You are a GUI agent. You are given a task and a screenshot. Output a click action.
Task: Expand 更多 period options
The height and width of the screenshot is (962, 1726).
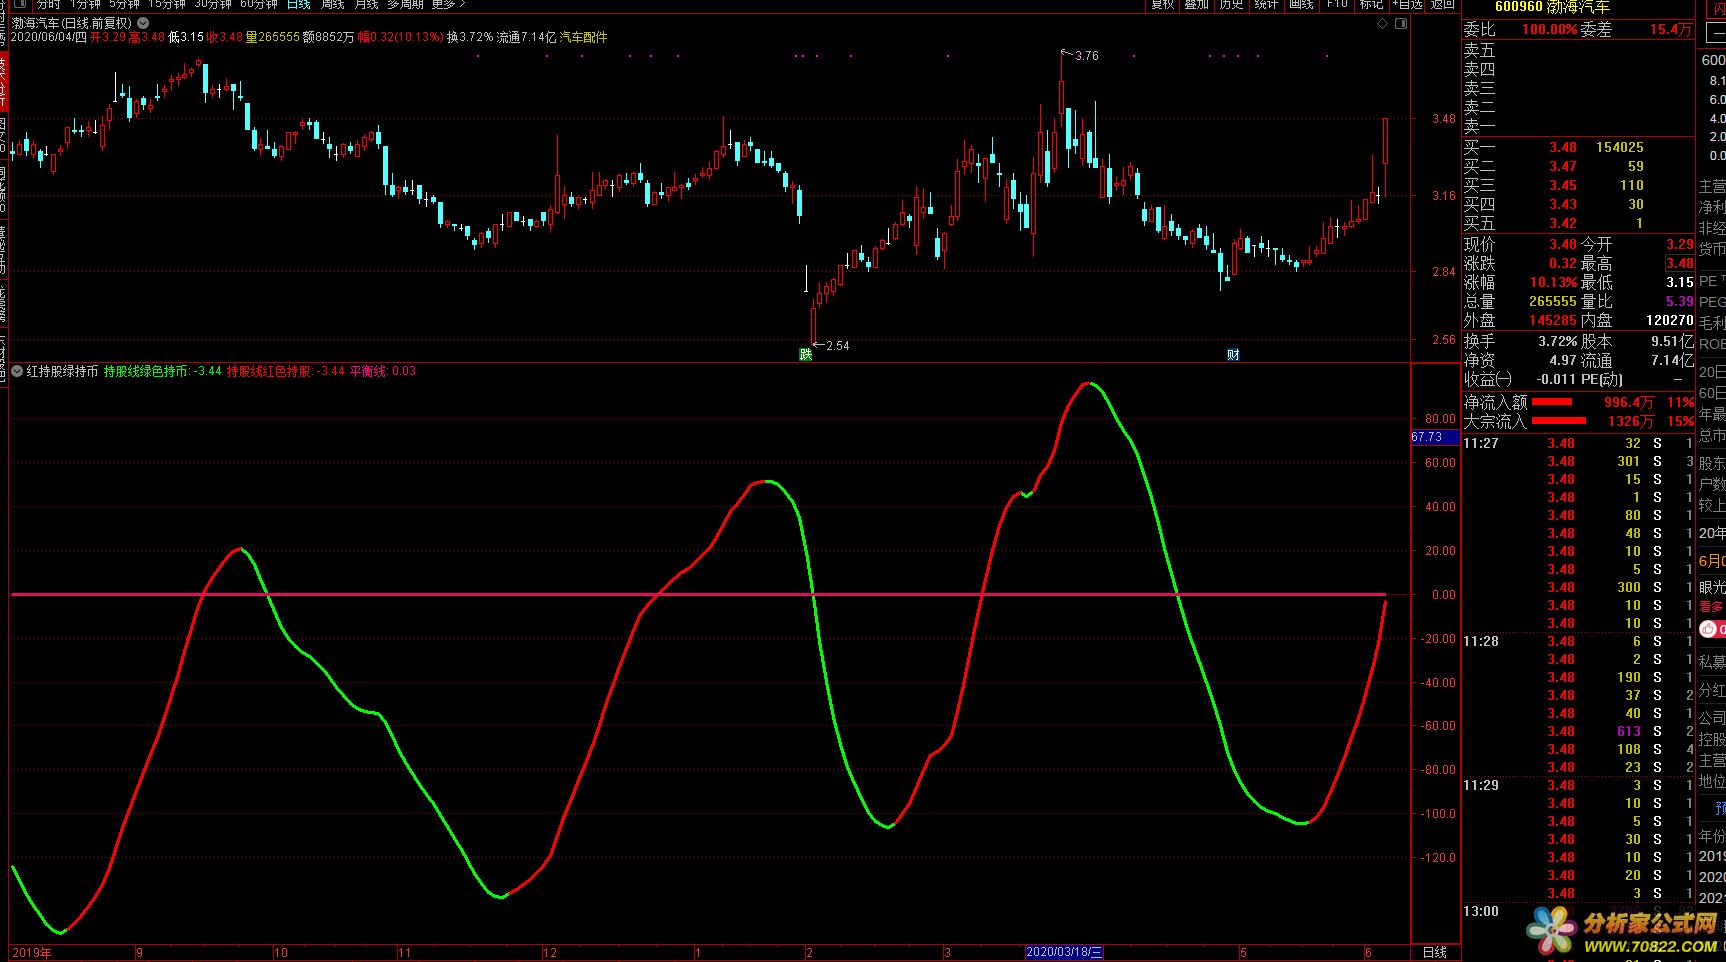pos(449,4)
